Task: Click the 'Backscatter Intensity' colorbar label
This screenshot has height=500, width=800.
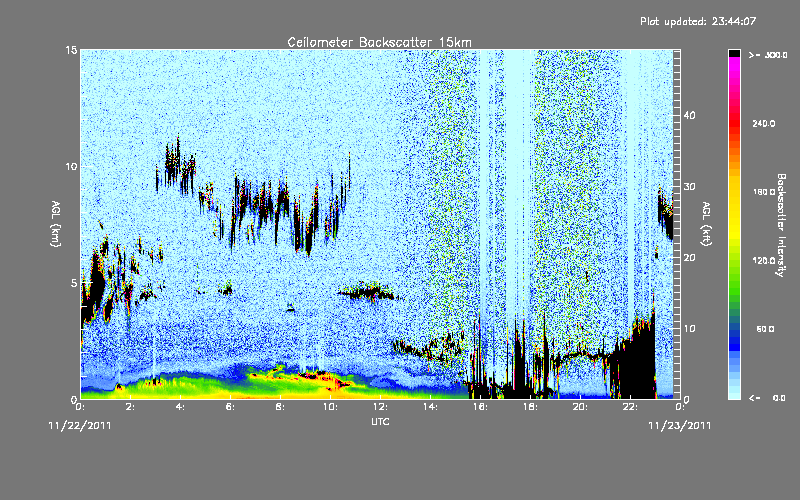Action: click(x=781, y=225)
